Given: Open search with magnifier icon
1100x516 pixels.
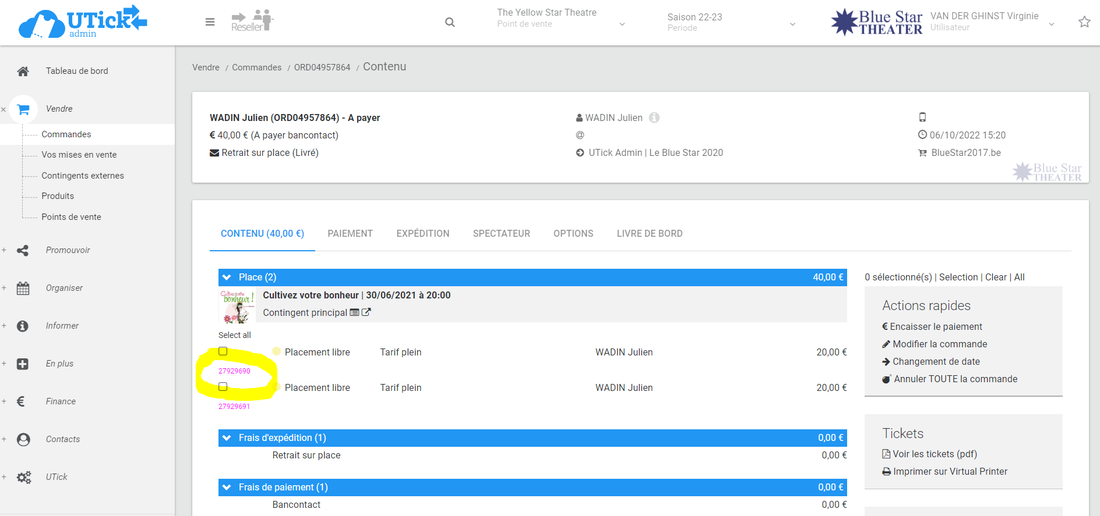Looking at the screenshot, I should tap(450, 22).
